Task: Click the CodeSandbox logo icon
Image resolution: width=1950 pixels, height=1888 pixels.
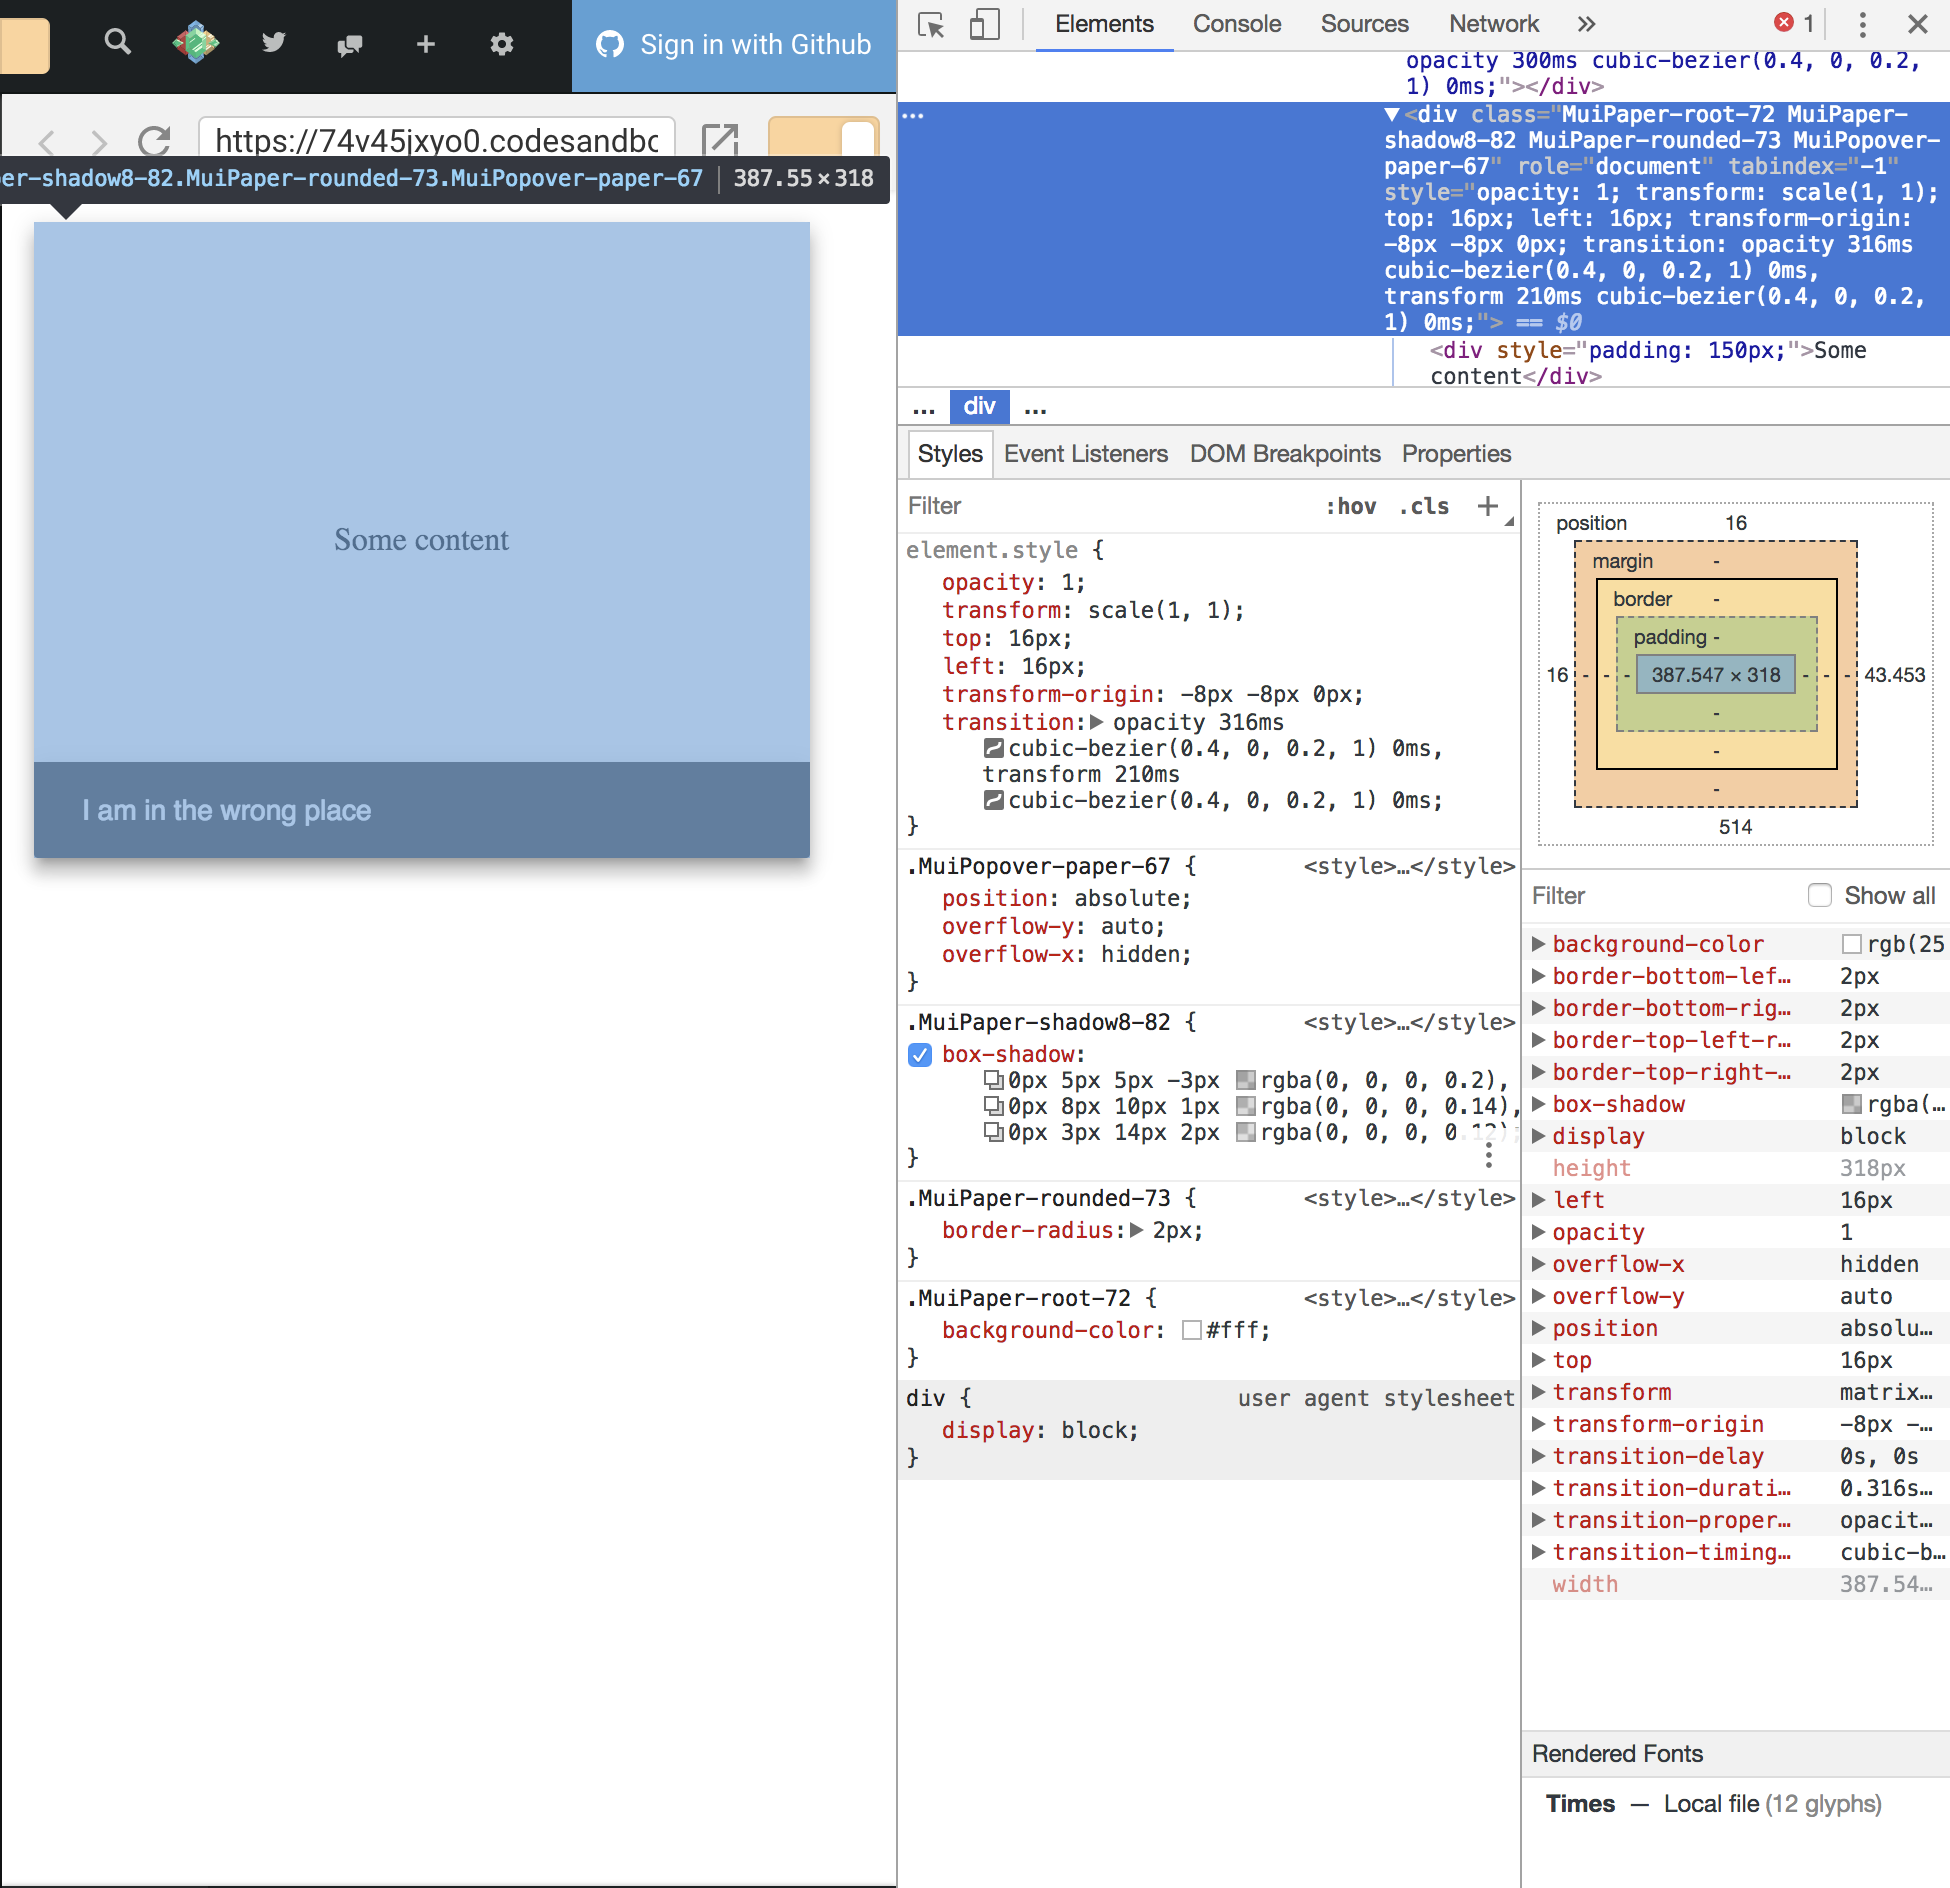Action: coord(196,43)
